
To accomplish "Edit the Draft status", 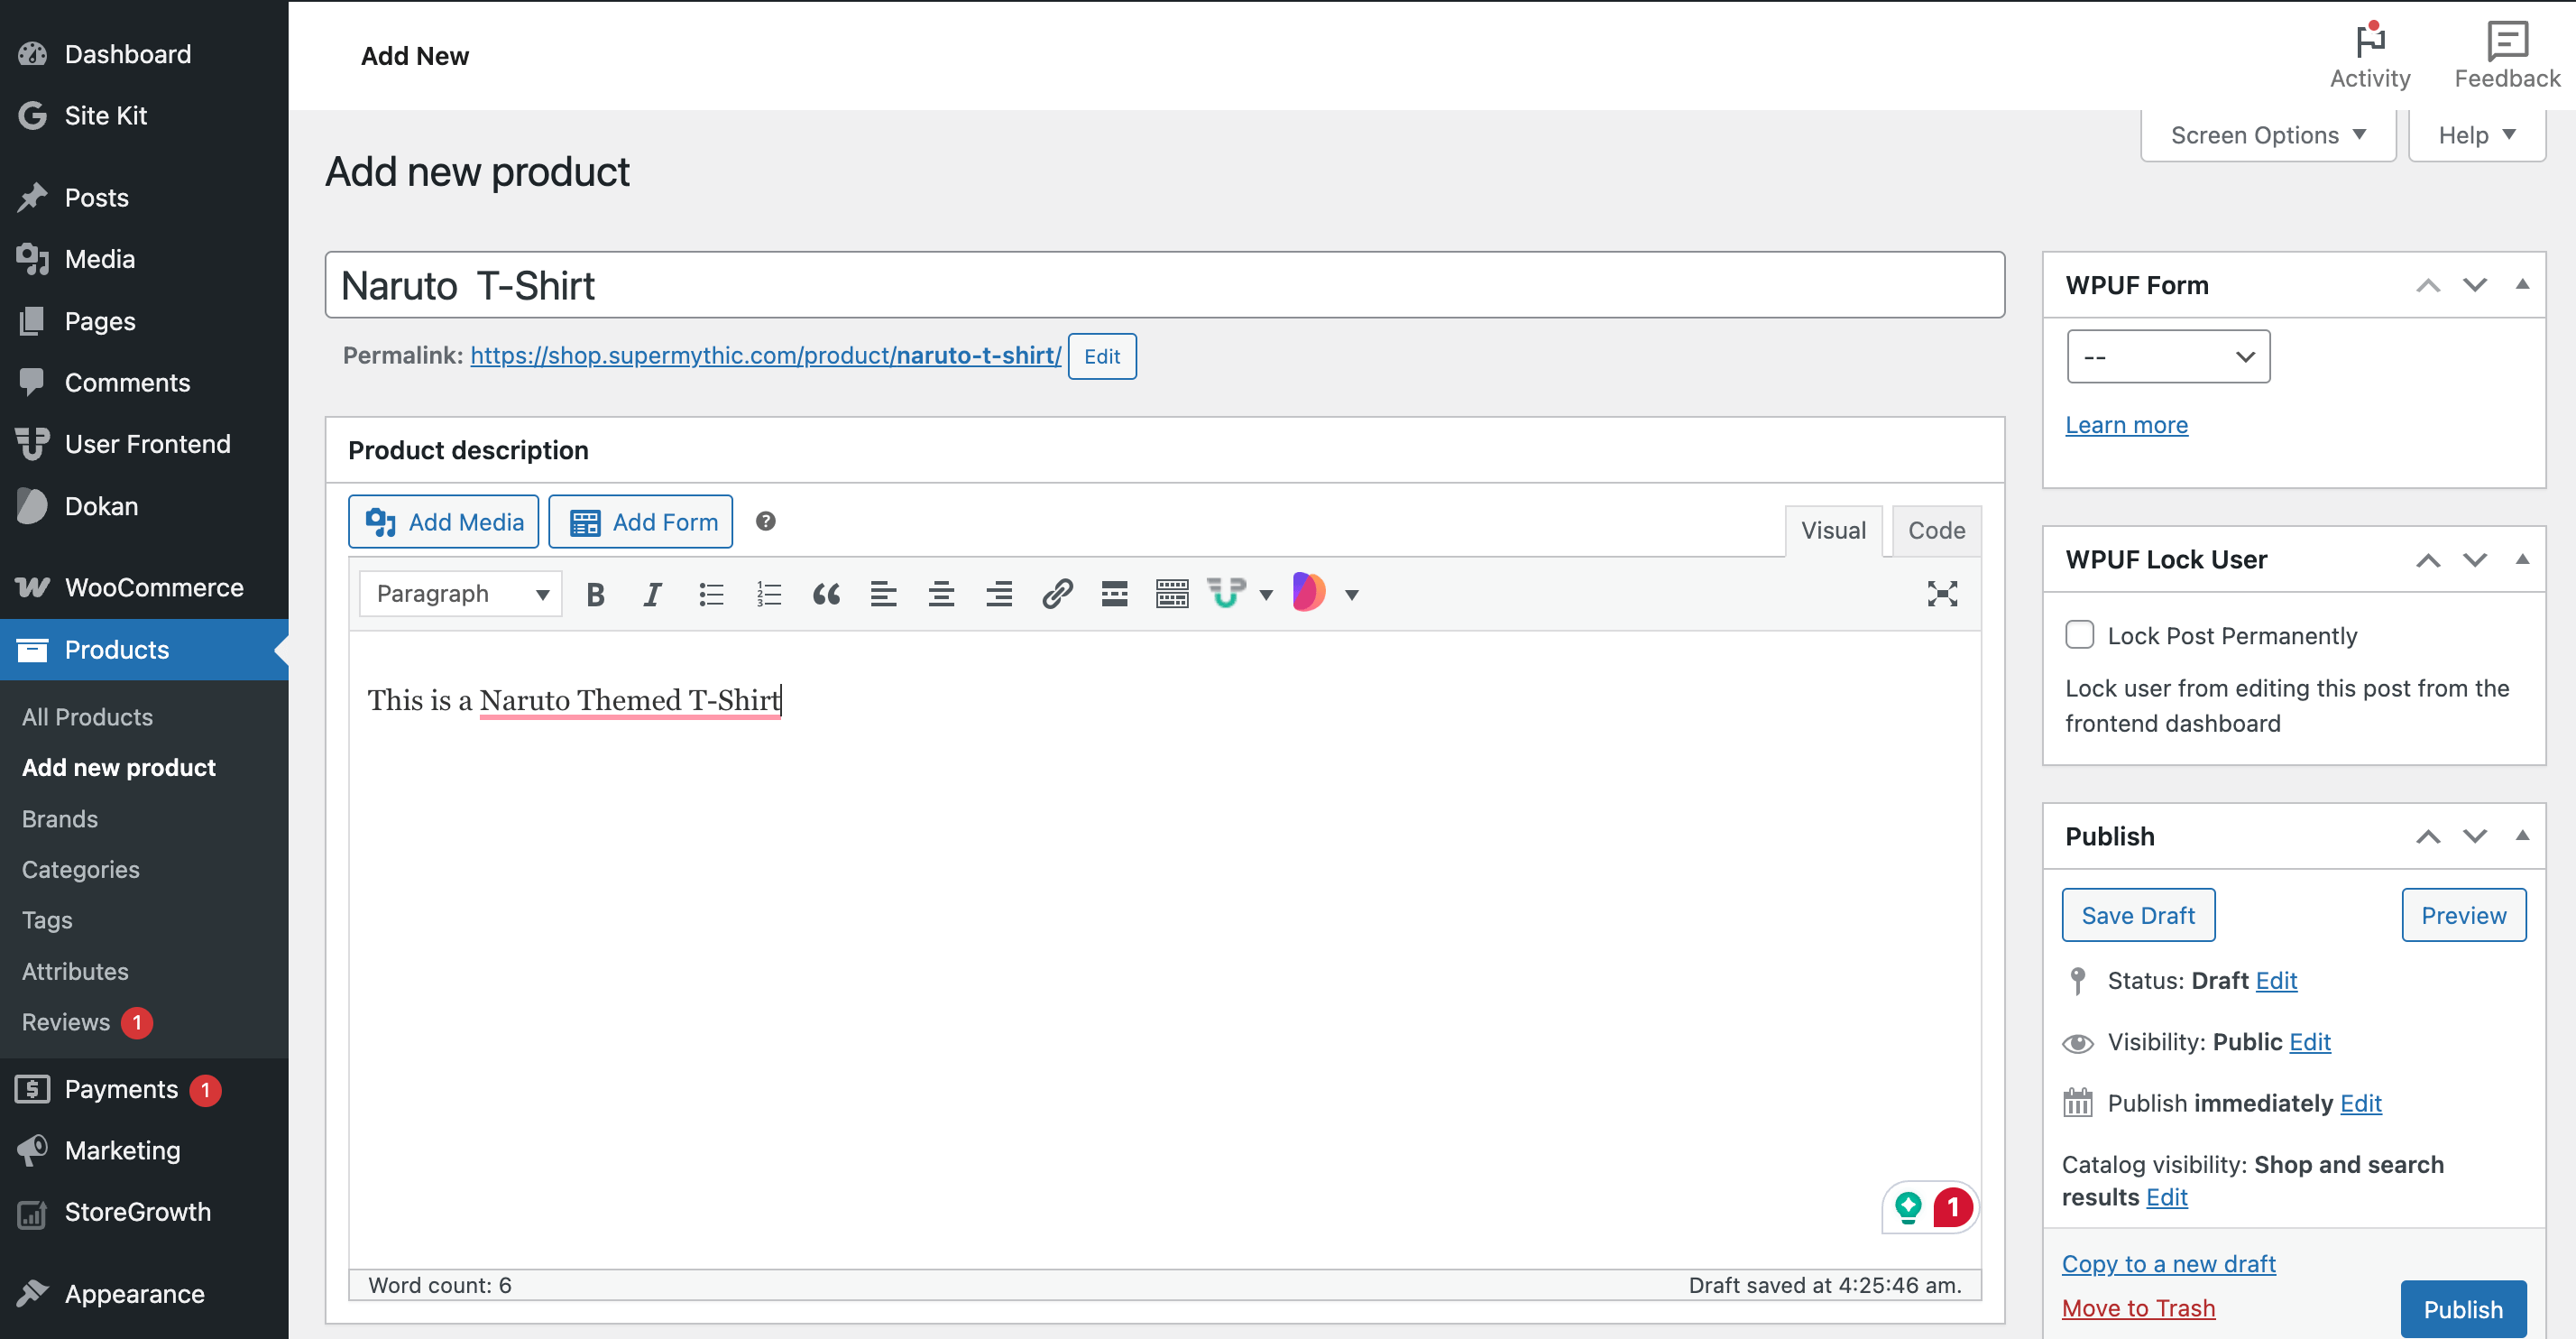I will (2276, 981).
